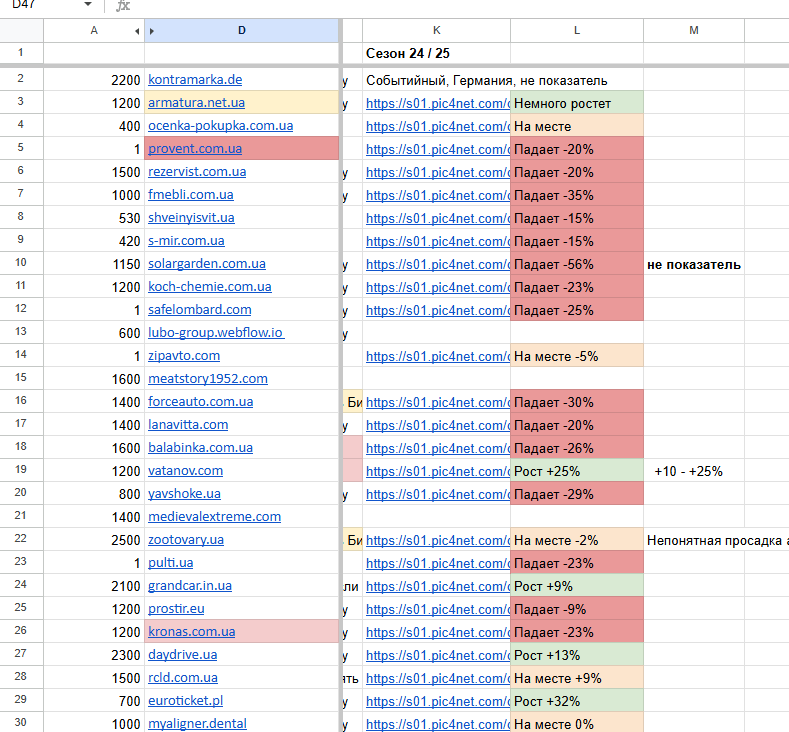
Task: Select the 'Немного ростет' cell
Action: coord(577,103)
